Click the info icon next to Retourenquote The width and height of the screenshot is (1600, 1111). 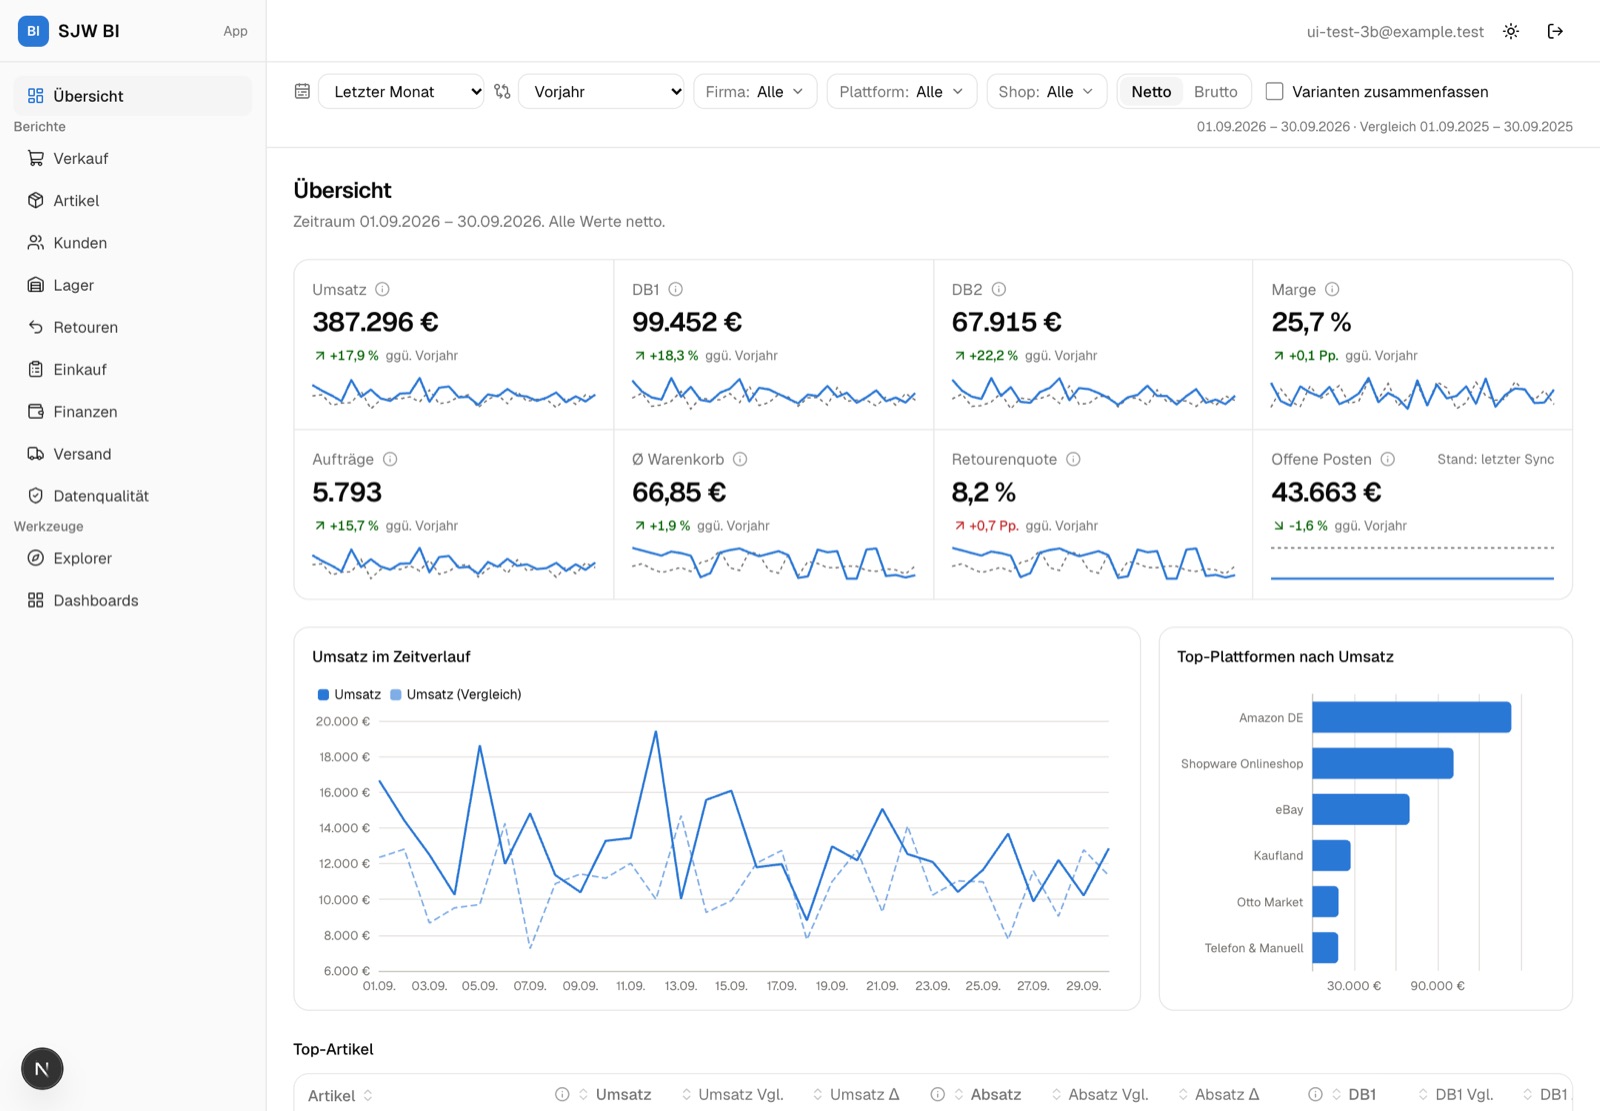point(1073,459)
